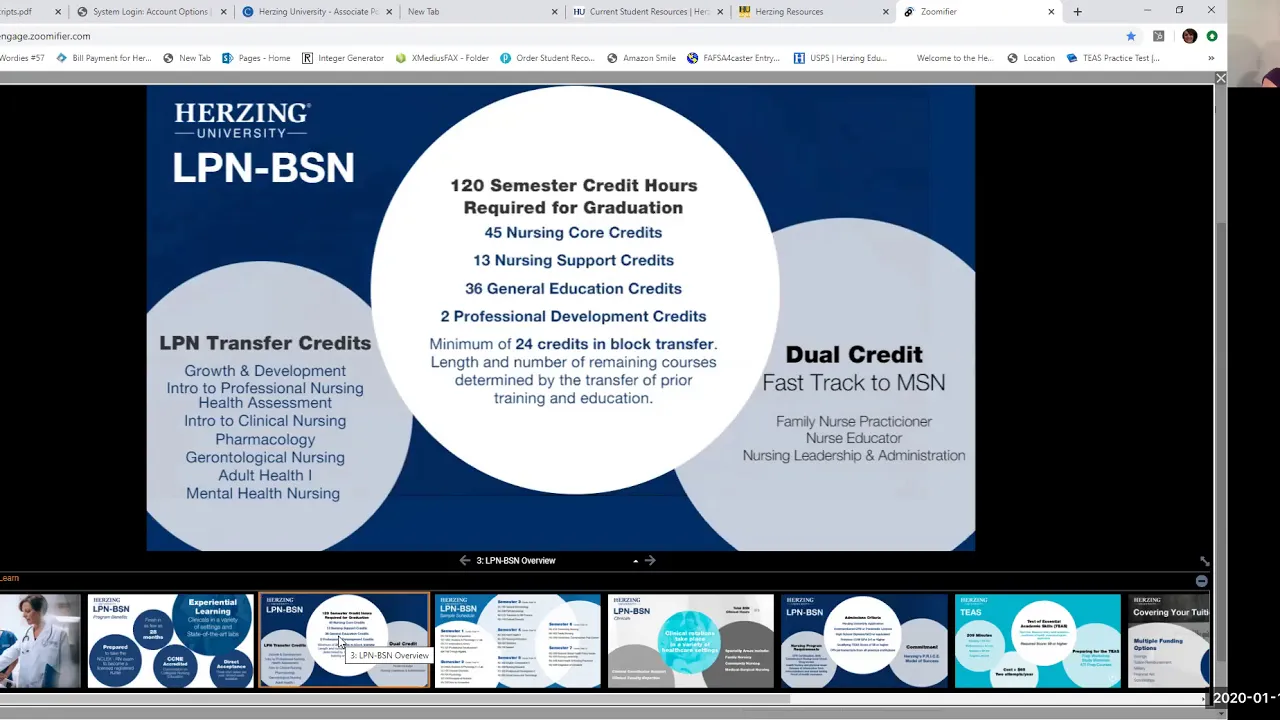Image resolution: width=1280 pixels, height=720 pixels.
Task: Click the 'LPN Transfer Credits' heading on slide
Action: (265, 343)
